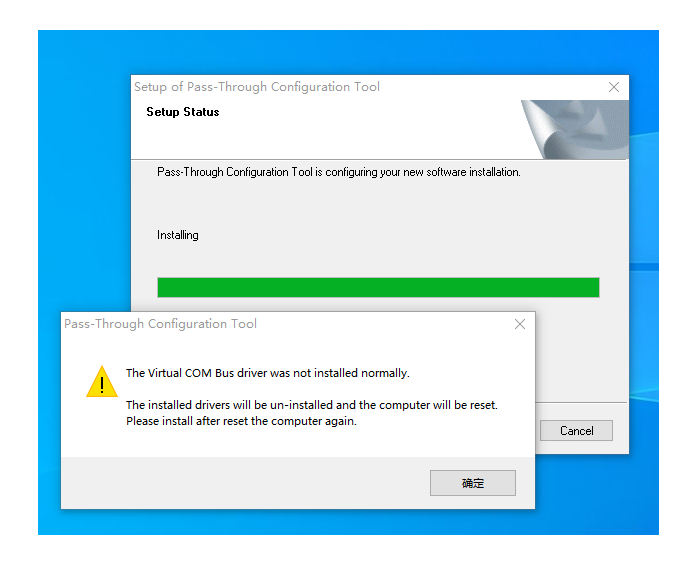696x564 pixels.
Task: Confirm the warning with the 确定 button
Action: tap(473, 483)
